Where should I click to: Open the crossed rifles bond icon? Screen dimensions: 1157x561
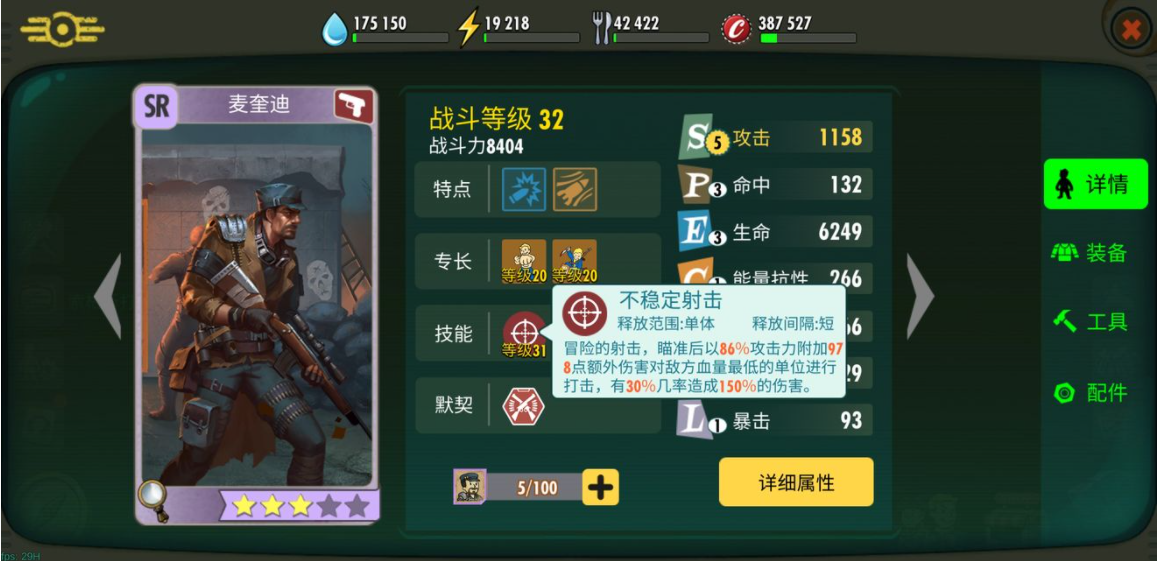pyautogui.click(x=523, y=405)
